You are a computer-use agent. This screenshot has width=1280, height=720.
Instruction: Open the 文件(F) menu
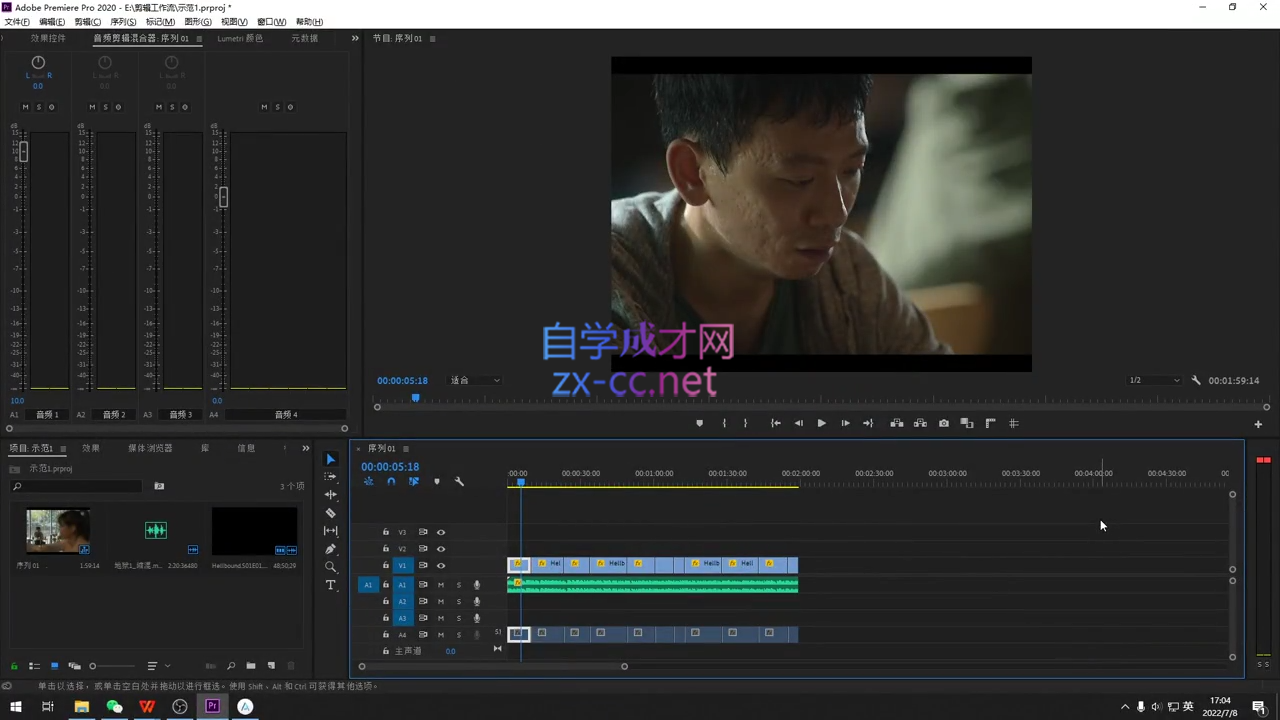[17, 22]
